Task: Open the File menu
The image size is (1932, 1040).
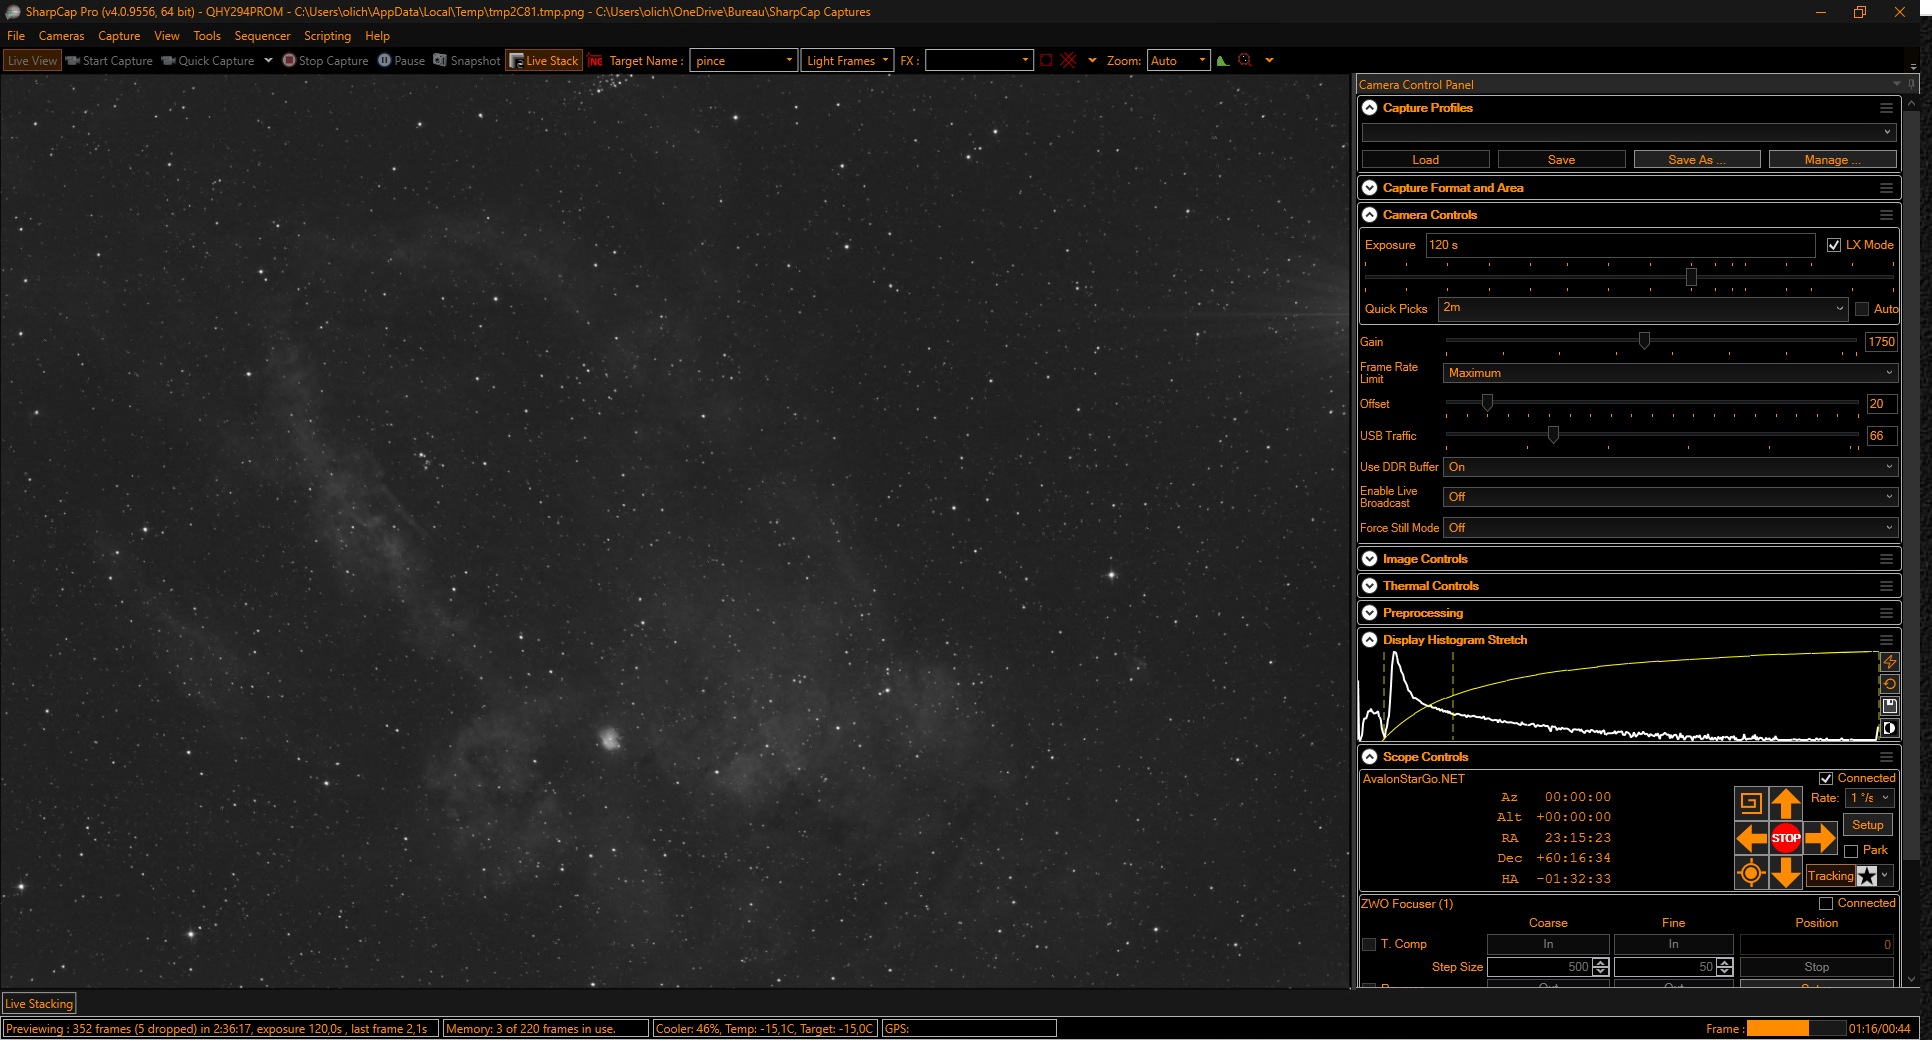Action: click(x=16, y=36)
